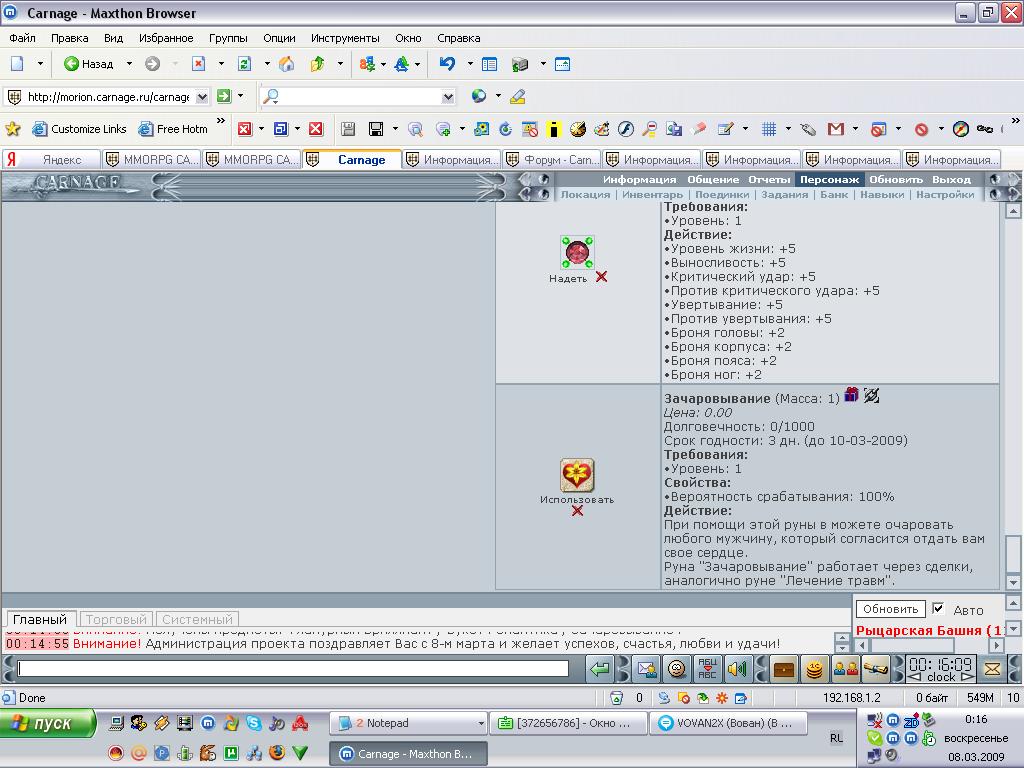This screenshot has width=1024, height=768.
Task: Open the Избранное menu
Action: click(x=166, y=38)
